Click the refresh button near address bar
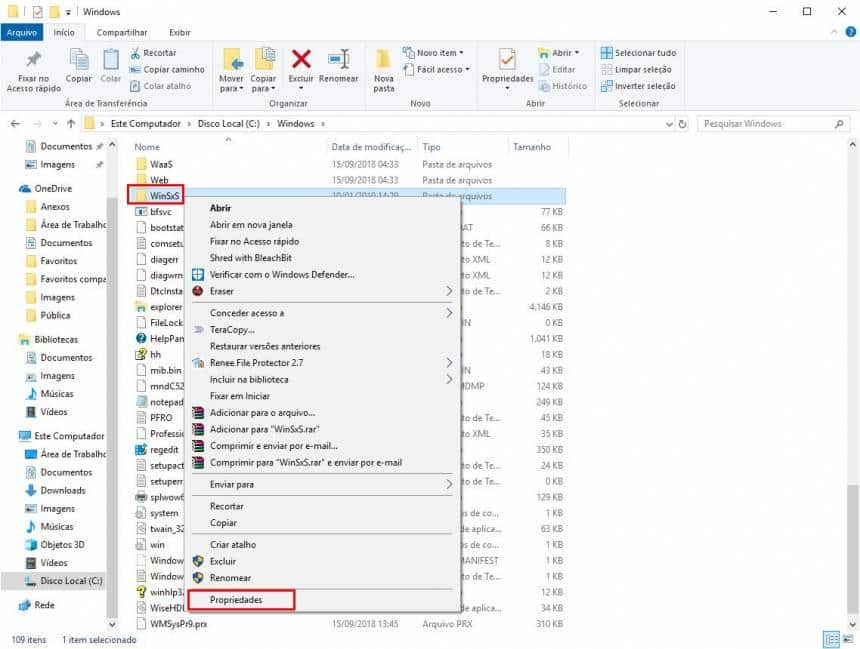 682,124
